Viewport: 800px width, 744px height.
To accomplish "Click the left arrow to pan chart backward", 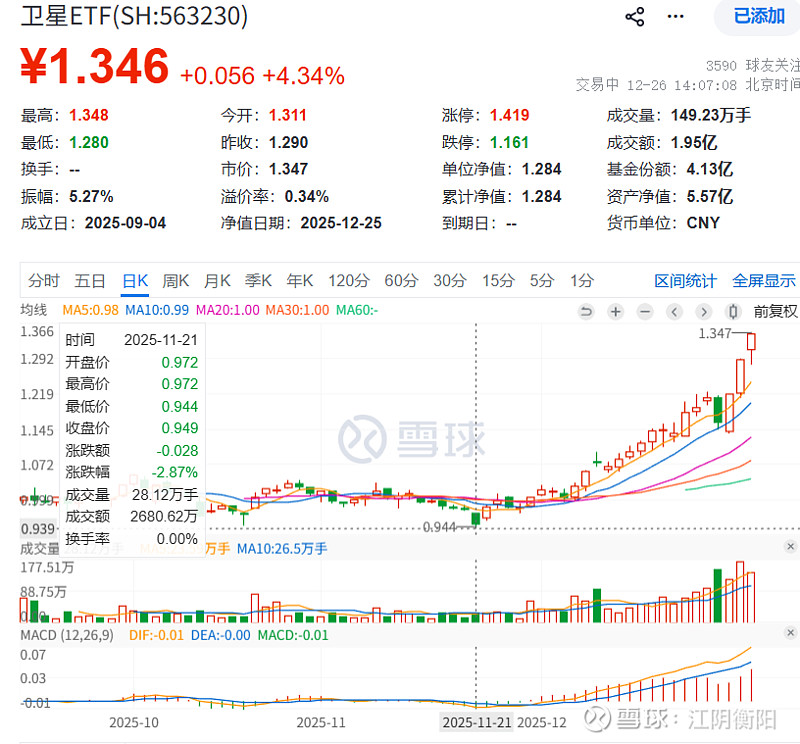I will click(x=674, y=312).
